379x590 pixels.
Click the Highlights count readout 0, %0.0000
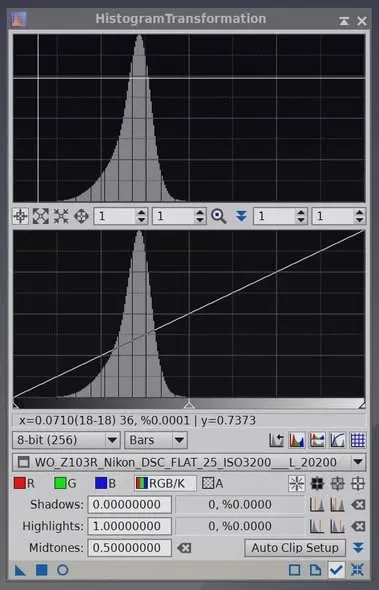pyautogui.click(x=240, y=526)
